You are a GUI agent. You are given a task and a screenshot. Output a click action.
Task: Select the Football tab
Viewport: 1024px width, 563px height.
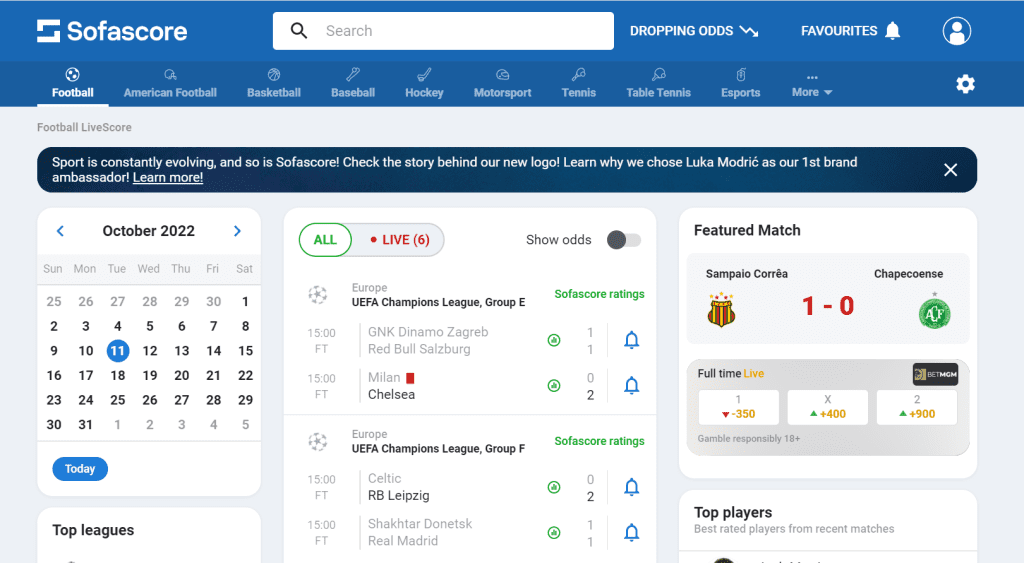tap(72, 84)
